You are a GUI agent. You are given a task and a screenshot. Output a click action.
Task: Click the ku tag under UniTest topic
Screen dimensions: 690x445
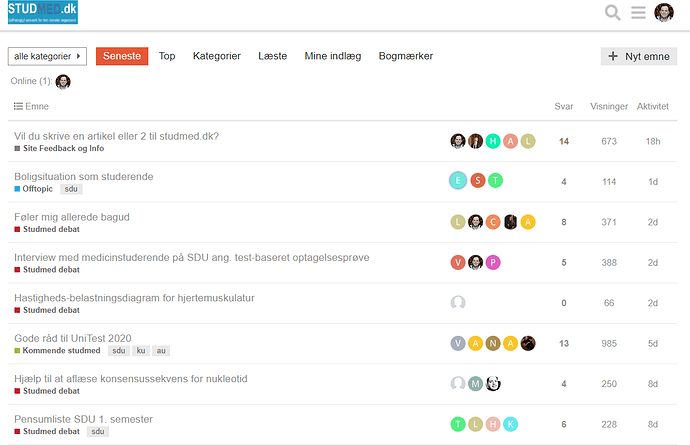pyautogui.click(x=141, y=351)
